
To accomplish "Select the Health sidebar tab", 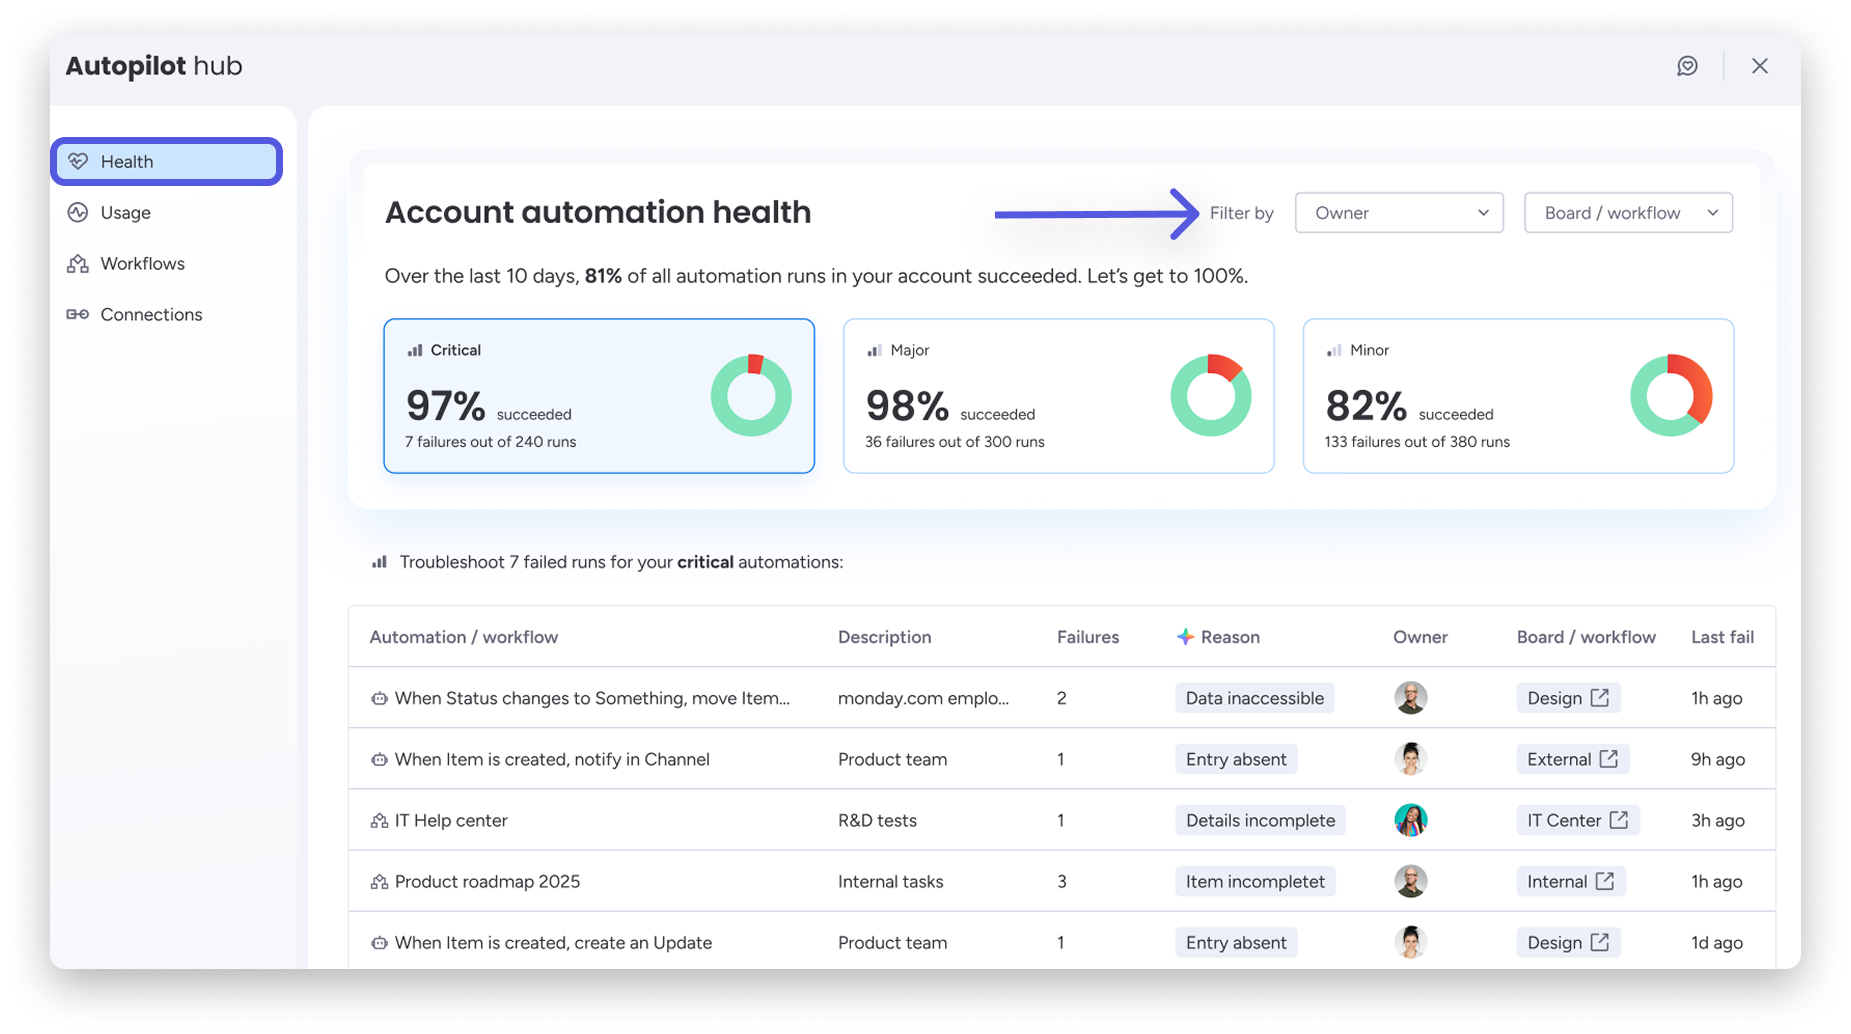I will [167, 162].
